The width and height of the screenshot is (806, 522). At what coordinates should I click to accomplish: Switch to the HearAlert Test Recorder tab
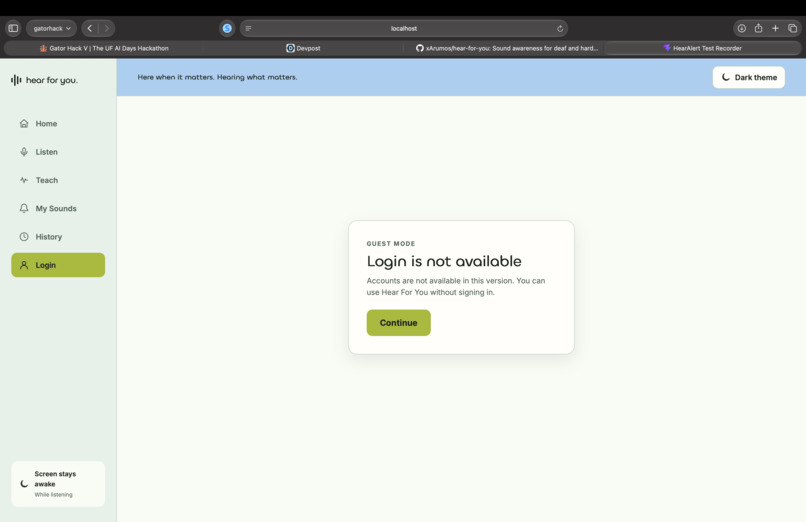[702, 48]
